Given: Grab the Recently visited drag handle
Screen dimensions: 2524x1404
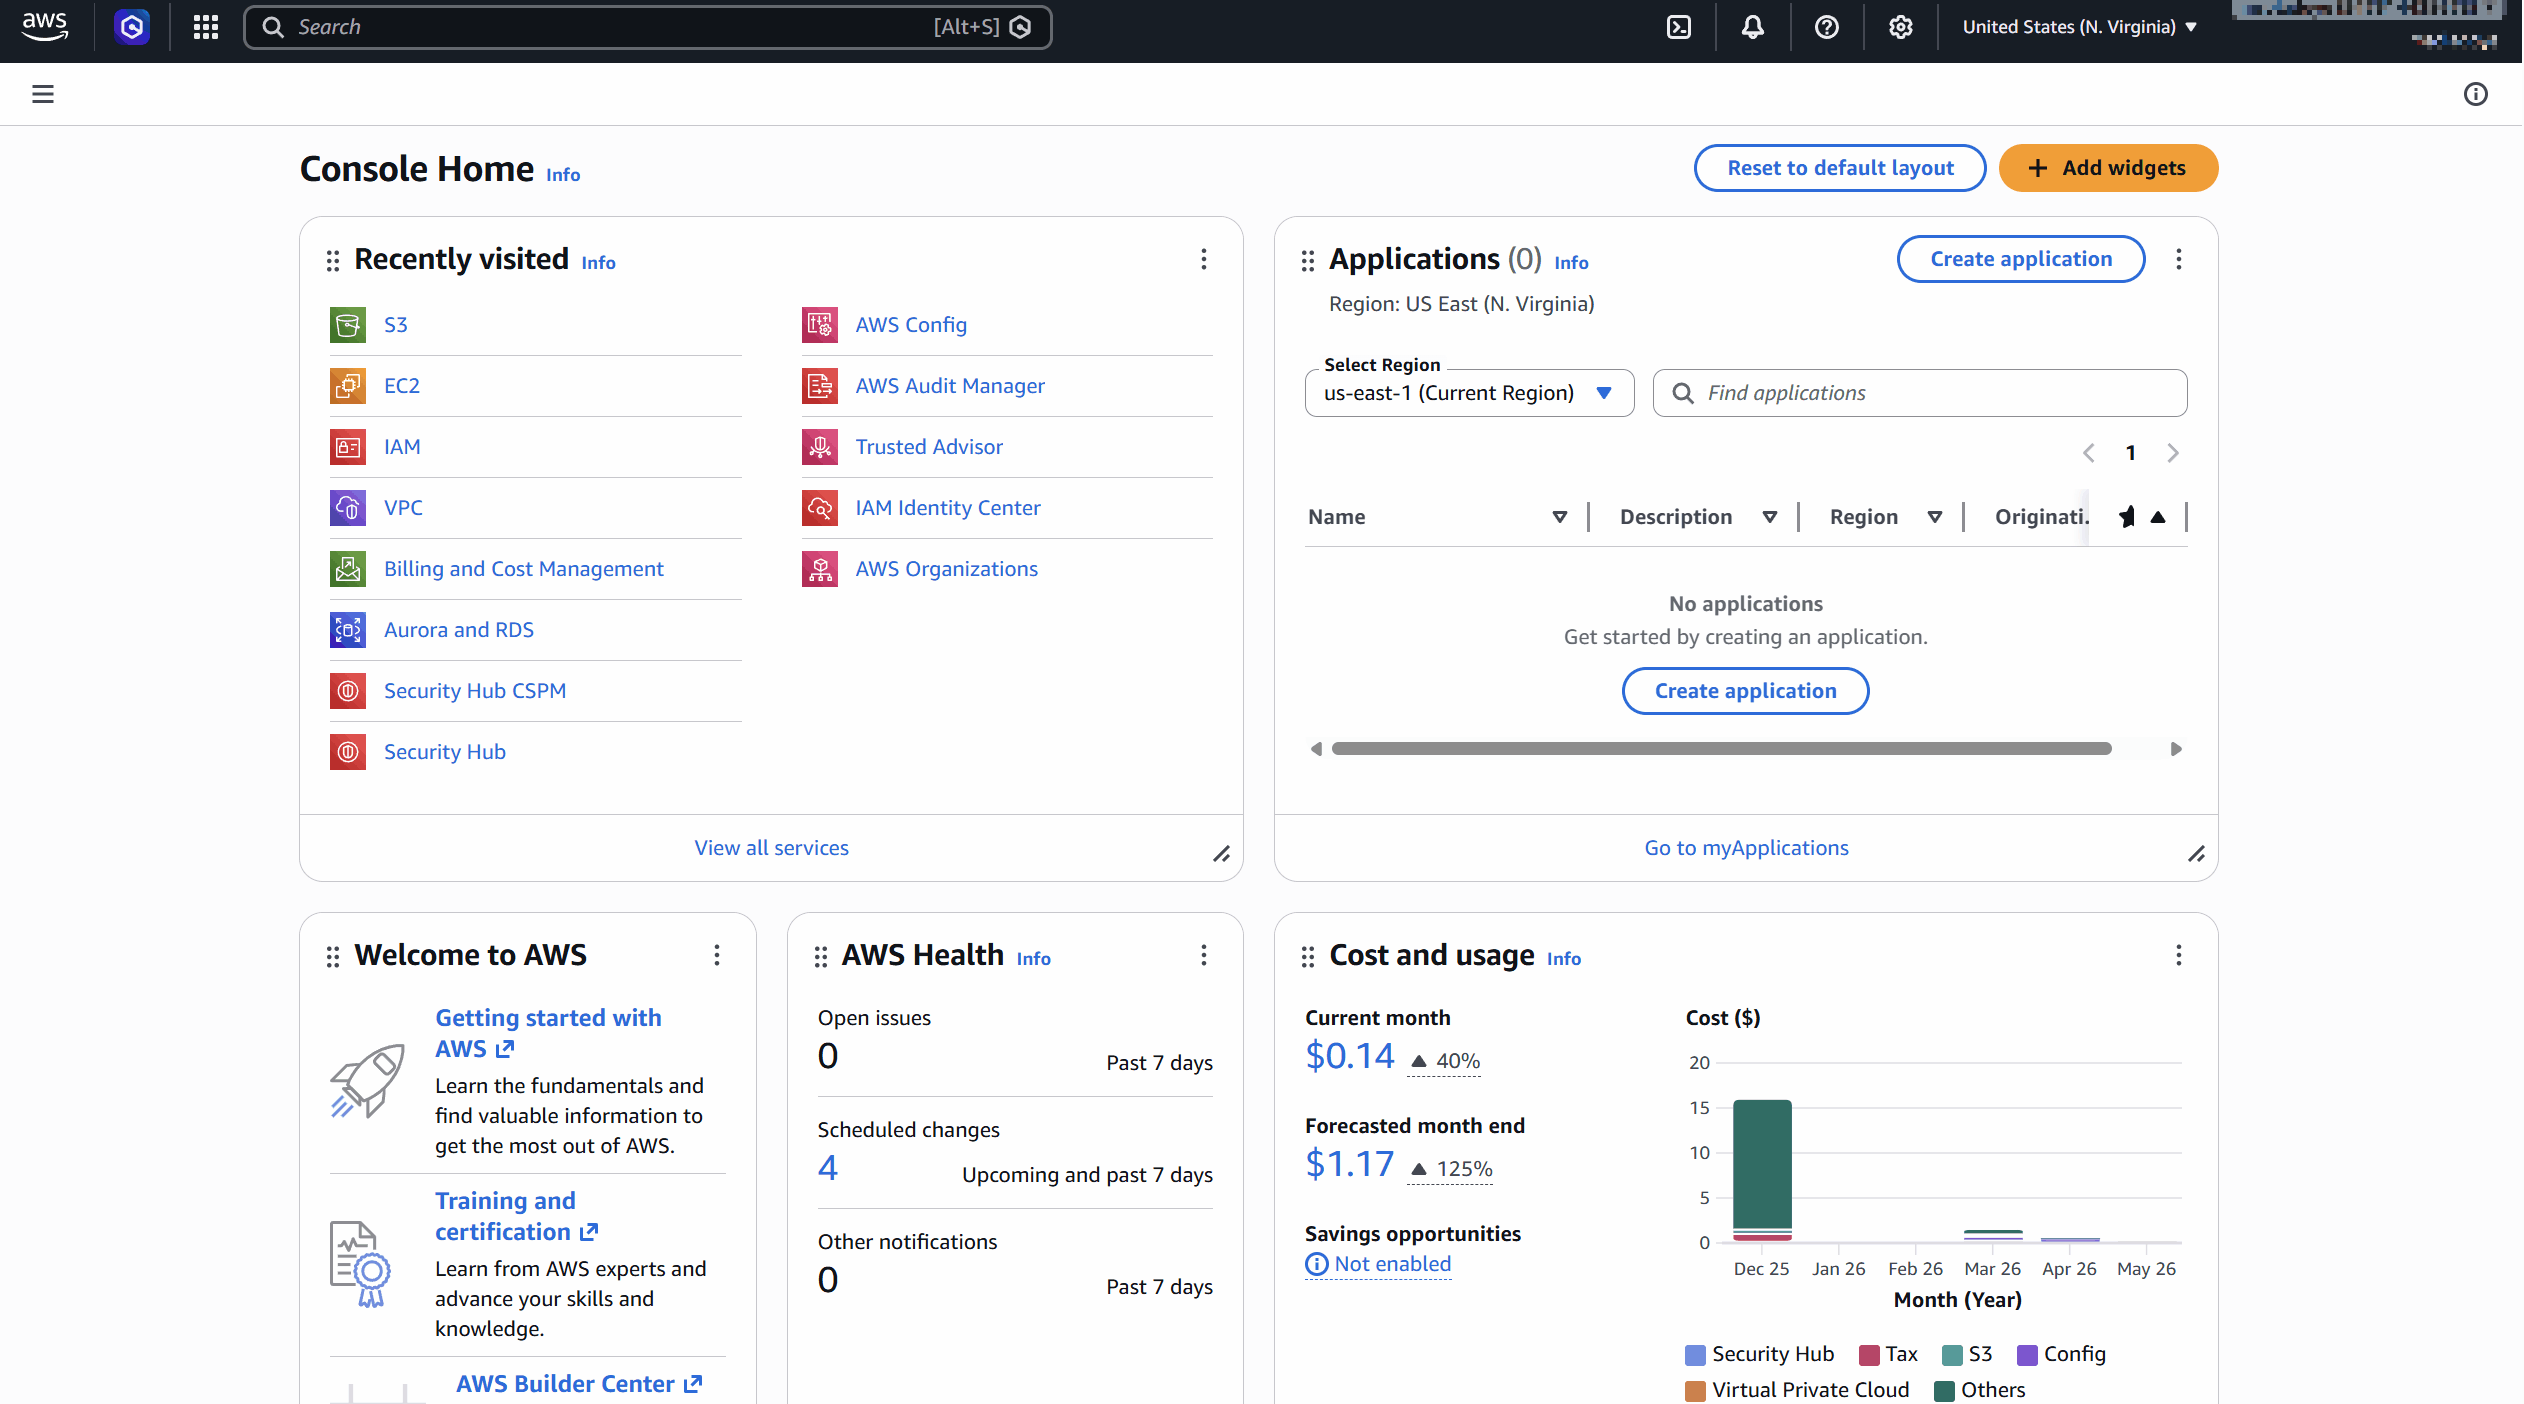Looking at the screenshot, I should pos(333,261).
